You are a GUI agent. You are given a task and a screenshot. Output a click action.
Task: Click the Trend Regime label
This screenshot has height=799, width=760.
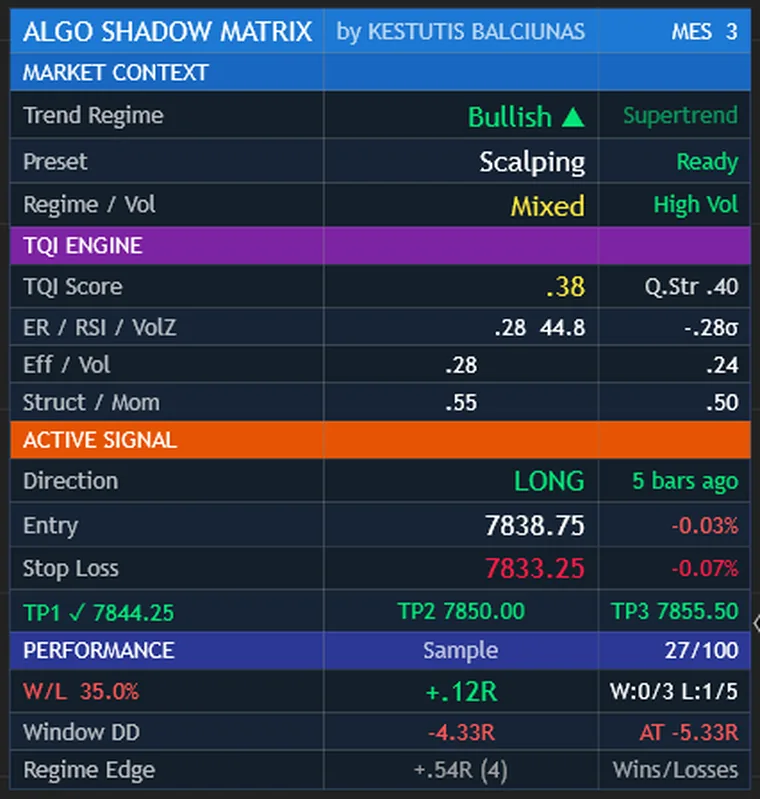[93, 115]
